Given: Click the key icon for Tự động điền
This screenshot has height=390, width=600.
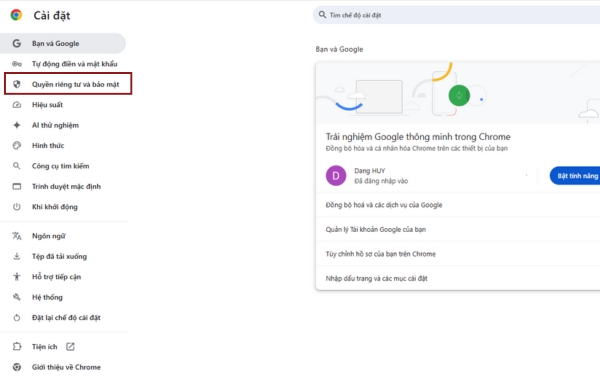Looking at the screenshot, I should tap(16, 64).
